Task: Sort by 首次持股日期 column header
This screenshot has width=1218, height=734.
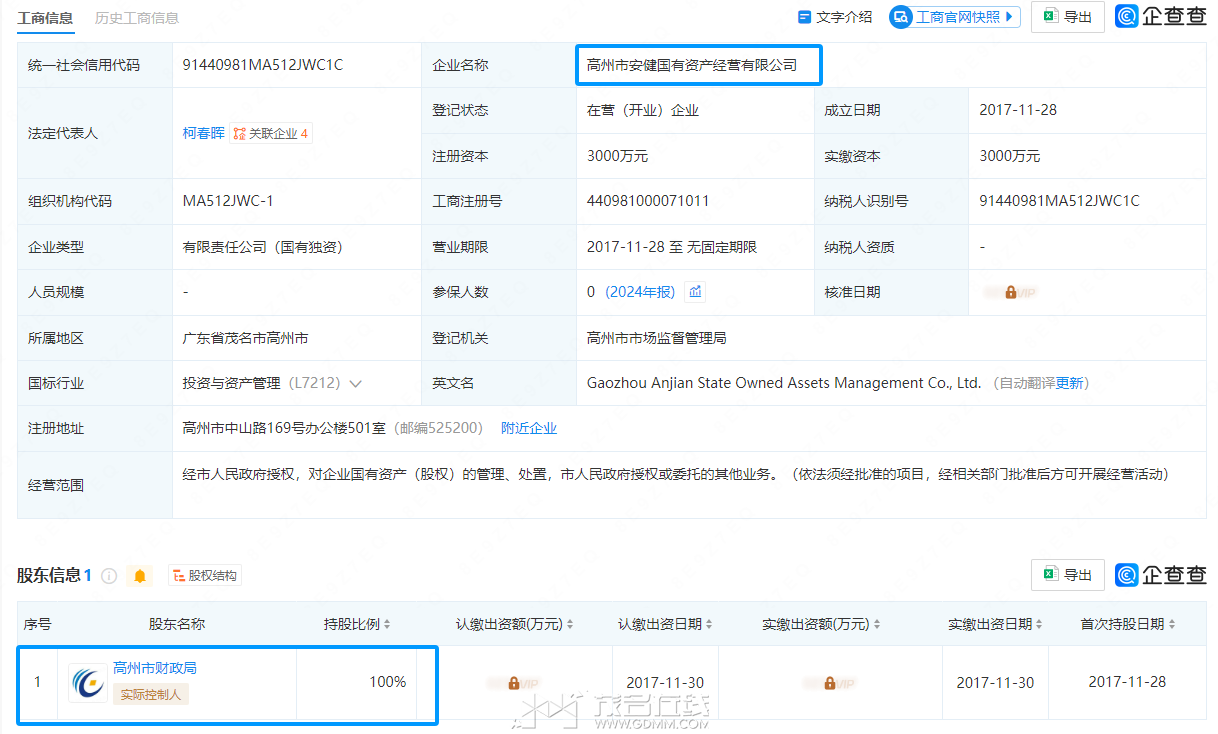Action: 1128,624
